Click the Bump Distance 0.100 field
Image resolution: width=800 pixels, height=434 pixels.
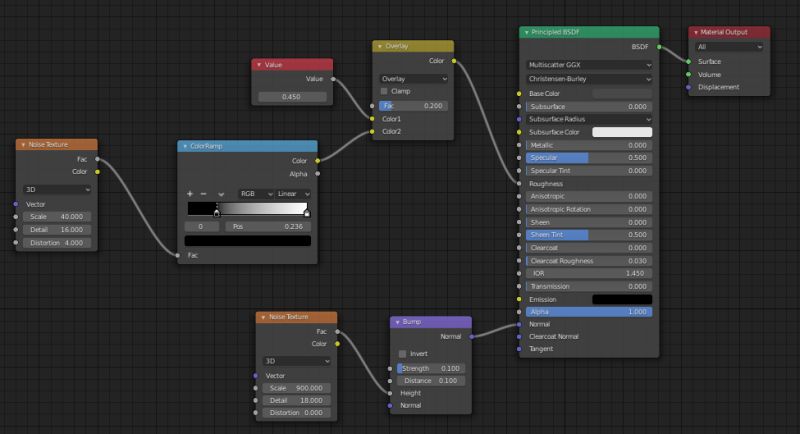tap(431, 381)
